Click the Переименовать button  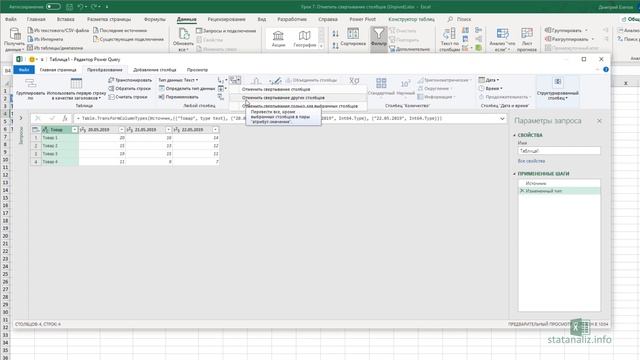tap(178, 97)
